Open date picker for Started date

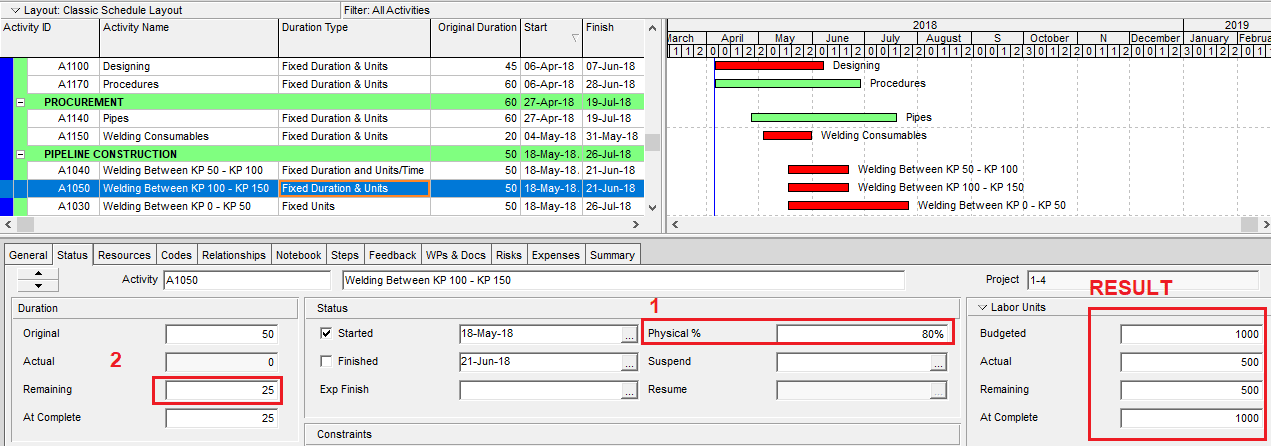[628, 335]
